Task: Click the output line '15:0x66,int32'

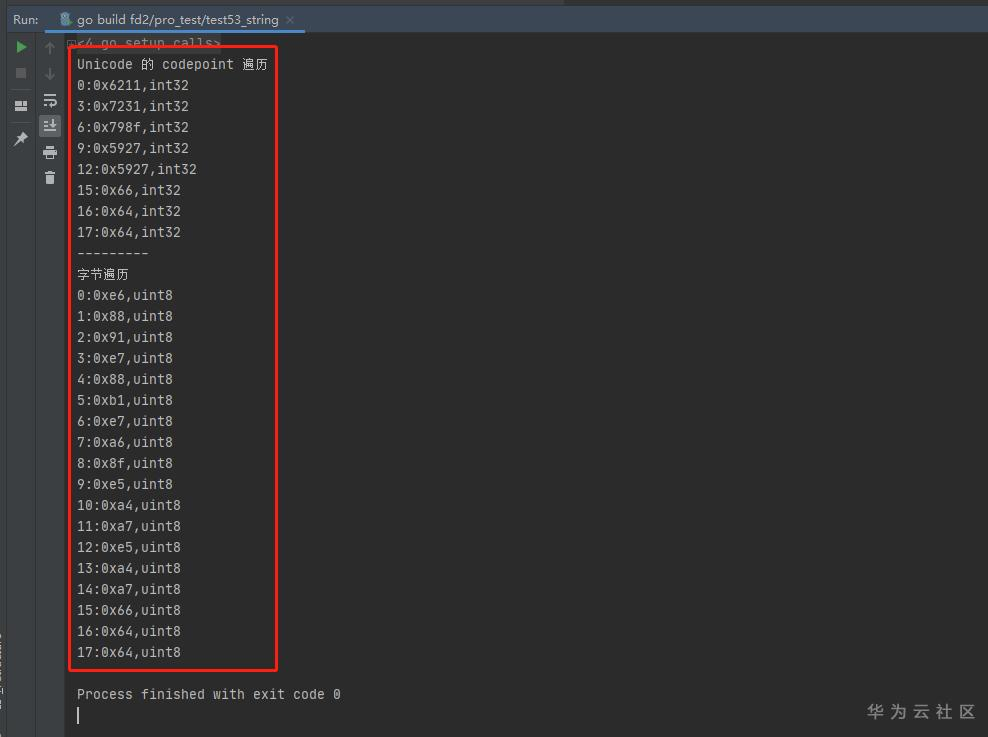Action: [x=129, y=190]
